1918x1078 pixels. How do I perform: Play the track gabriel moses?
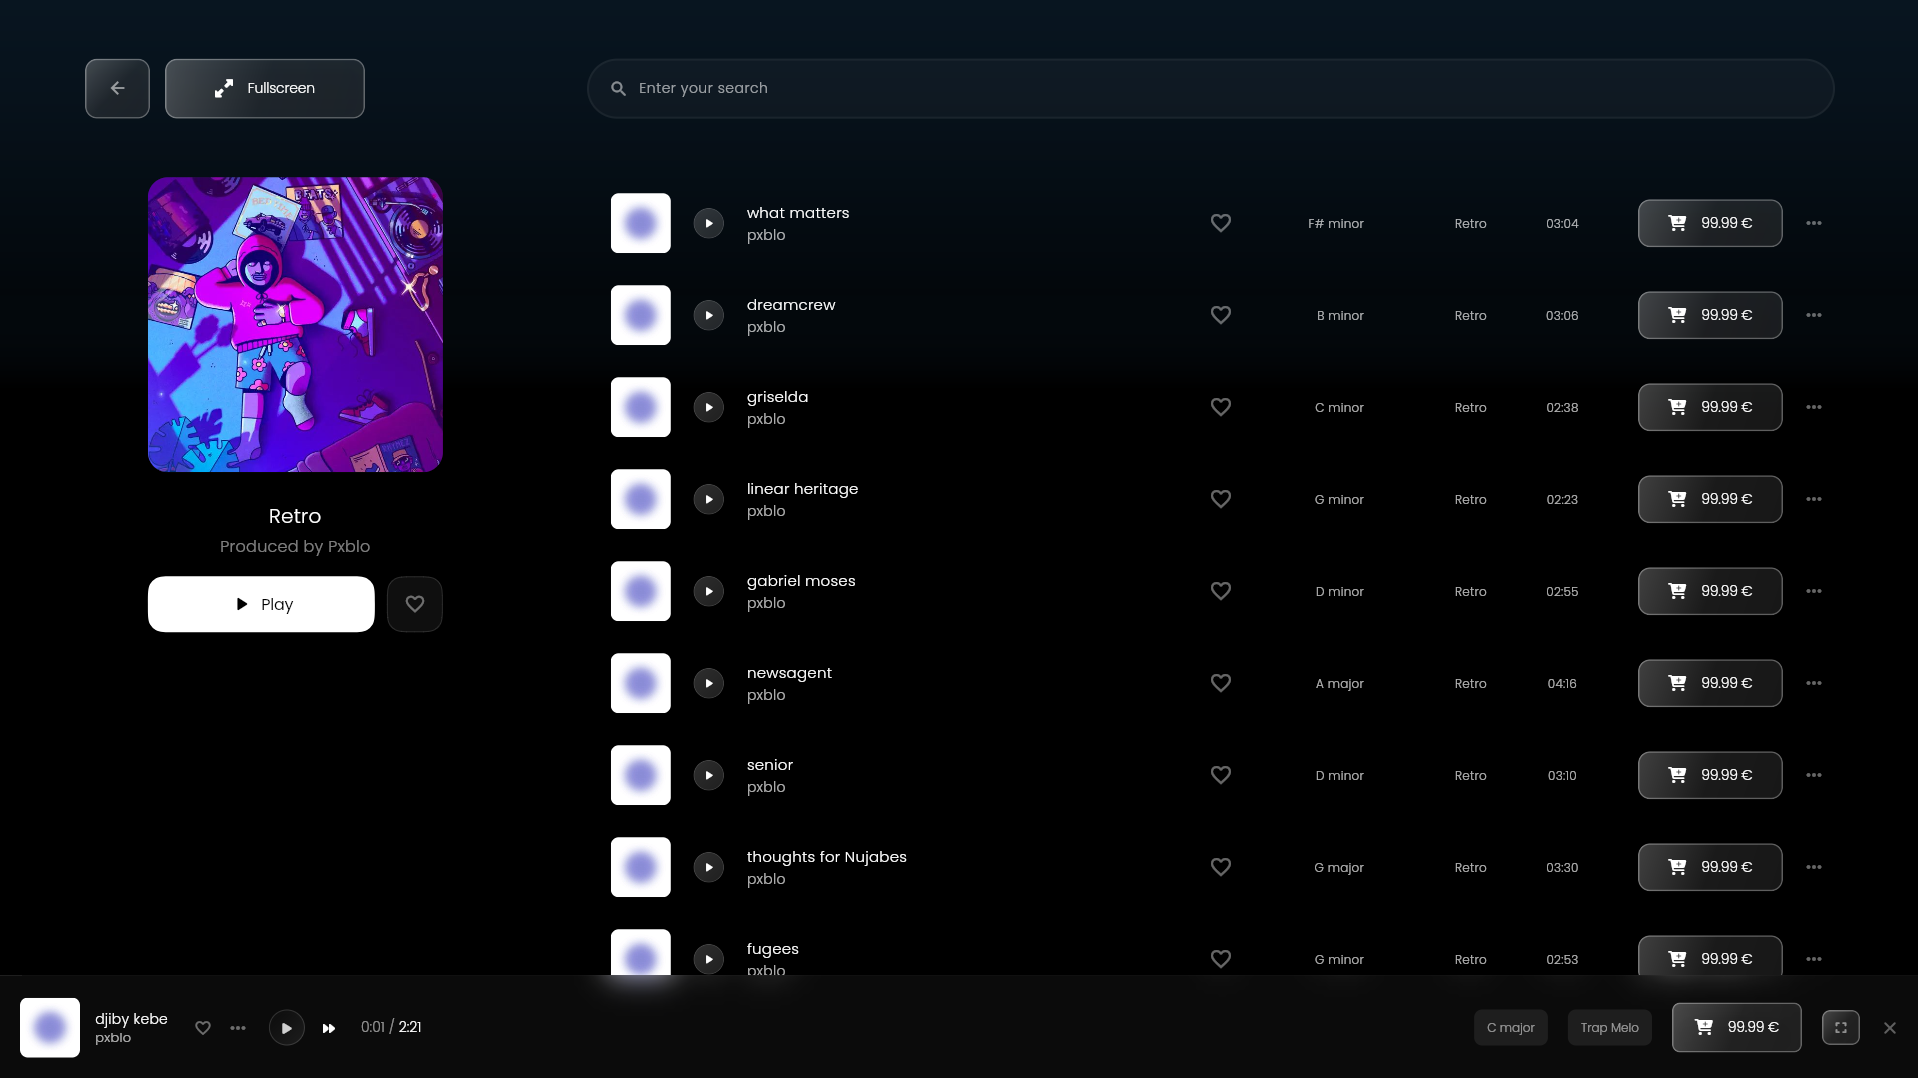click(x=709, y=591)
